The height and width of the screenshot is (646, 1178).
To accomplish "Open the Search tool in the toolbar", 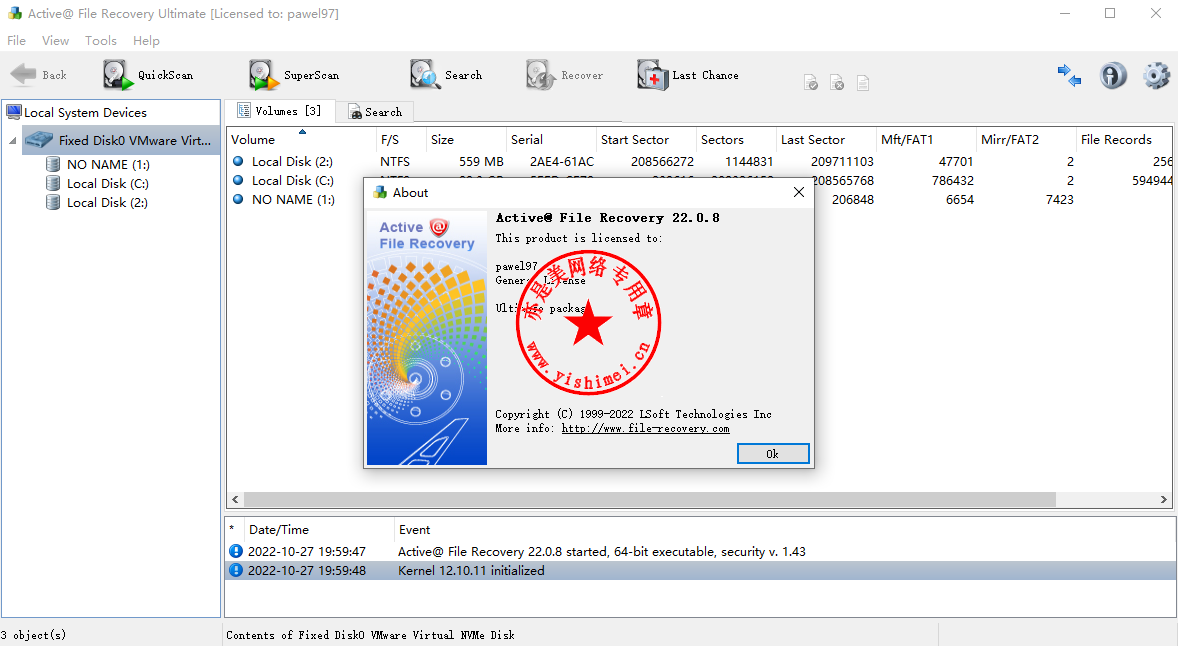I will pos(446,75).
